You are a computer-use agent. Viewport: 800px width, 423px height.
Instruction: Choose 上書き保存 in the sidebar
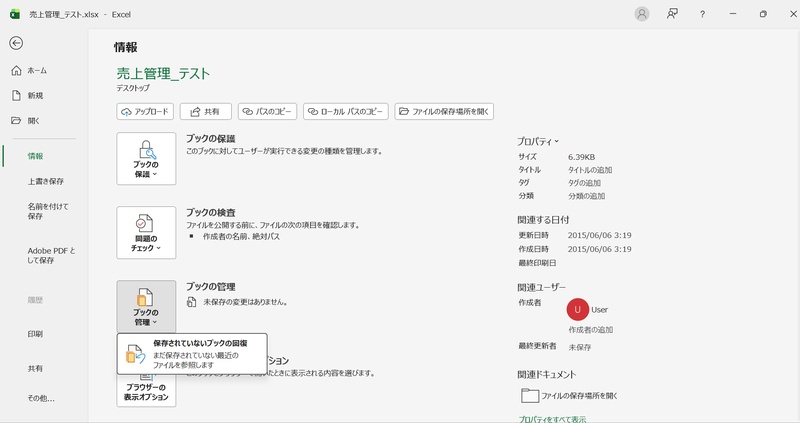(45, 181)
